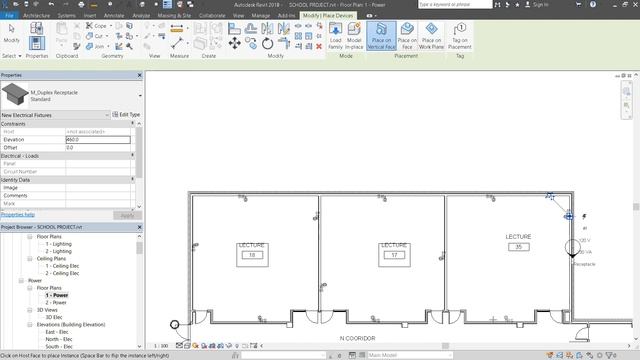Select the Align tool
The height and width of the screenshot is (360, 640).
234,29
